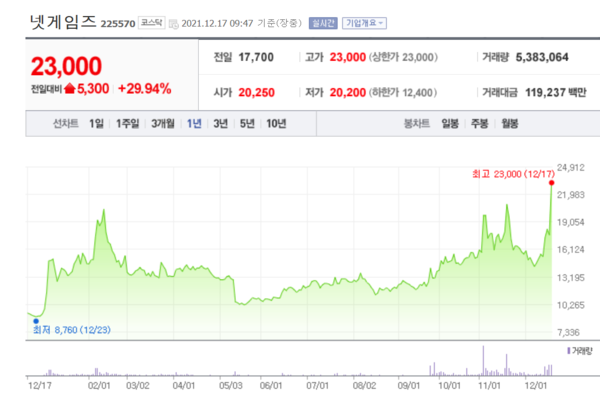The image size is (600, 404).
Task: Select the 1주일 line chart period
Action: [127, 124]
